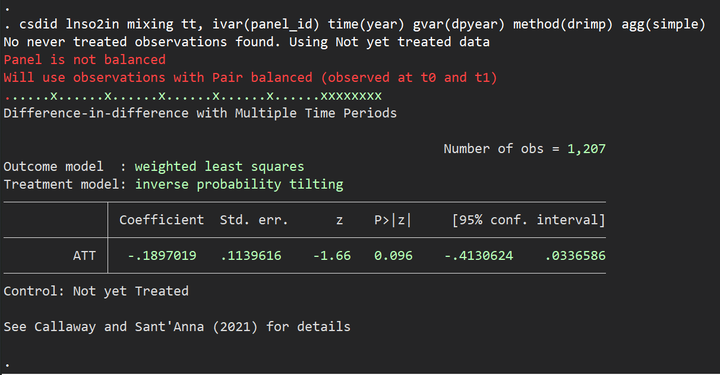Click the p-value 0.096
Screen dimensions: 720x375
click(393, 256)
